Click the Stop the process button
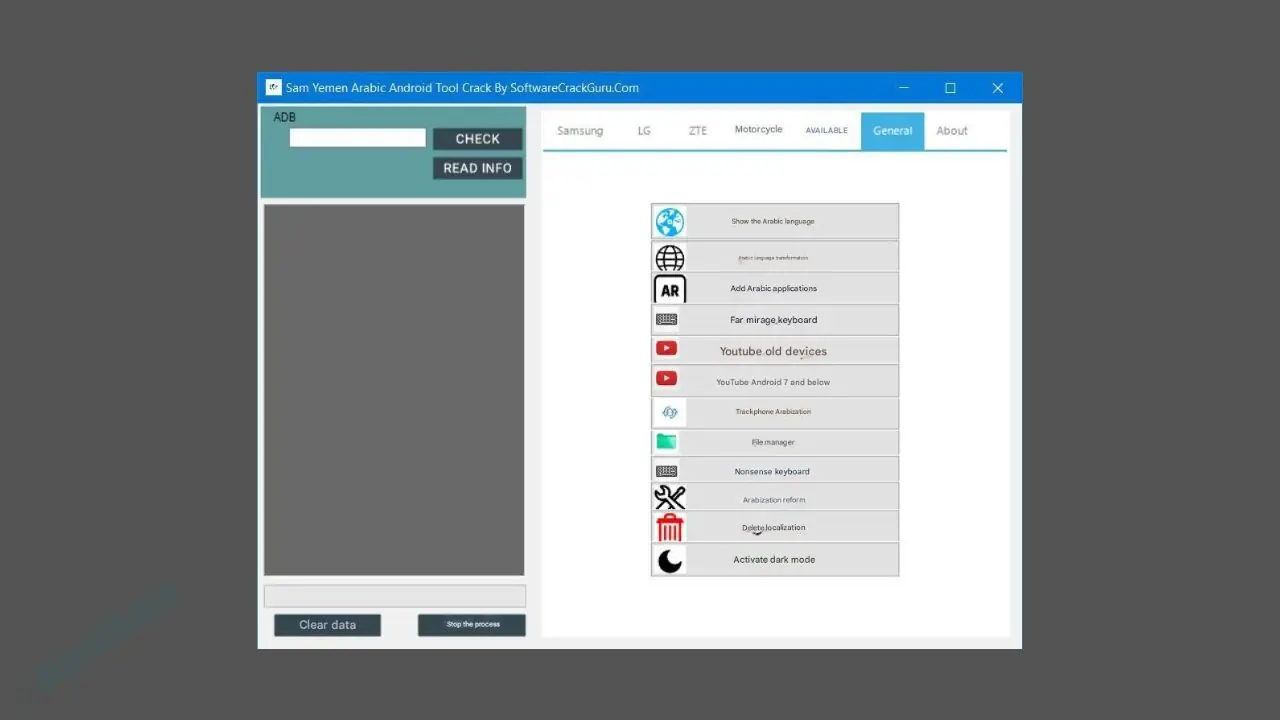The image size is (1280, 720). click(472, 625)
